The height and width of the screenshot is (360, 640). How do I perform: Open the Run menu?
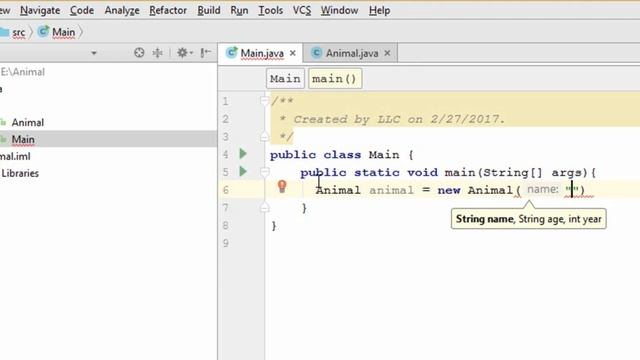239,10
